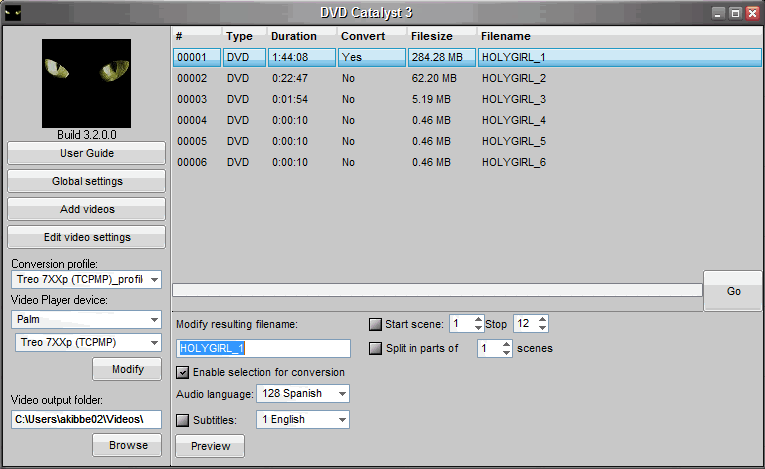Viewport: 765px width, 469px height.
Task: Decrease the Stop scene spinner value
Action: (x=542, y=329)
